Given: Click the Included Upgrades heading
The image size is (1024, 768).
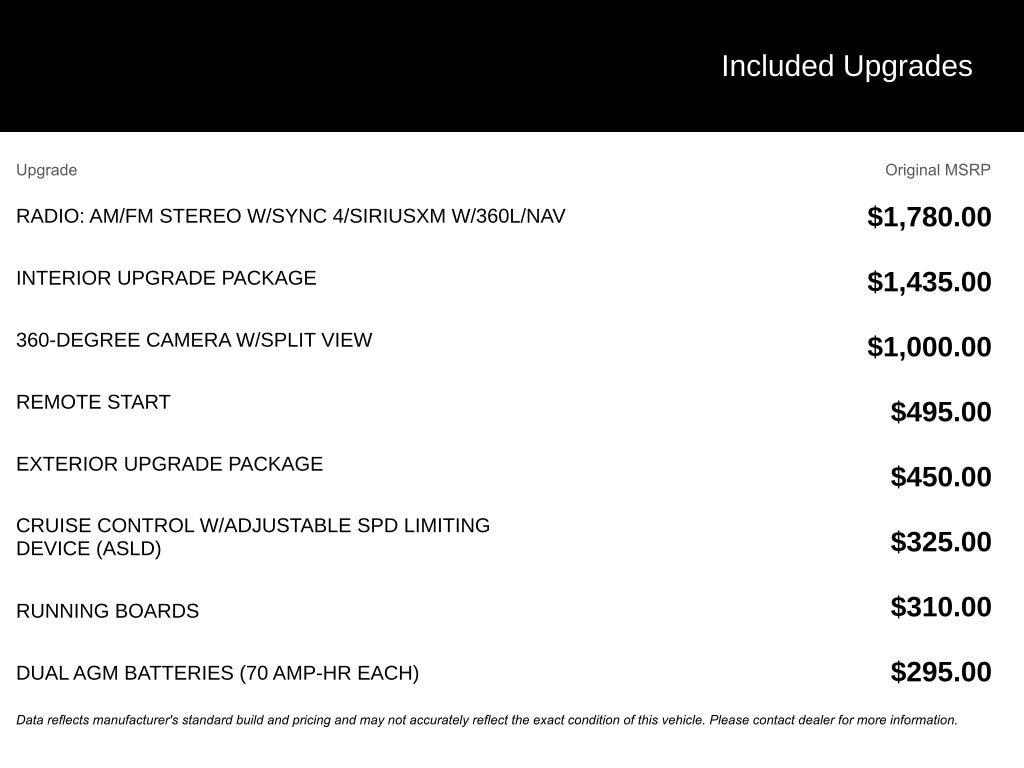Looking at the screenshot, I should coord(846,66).
